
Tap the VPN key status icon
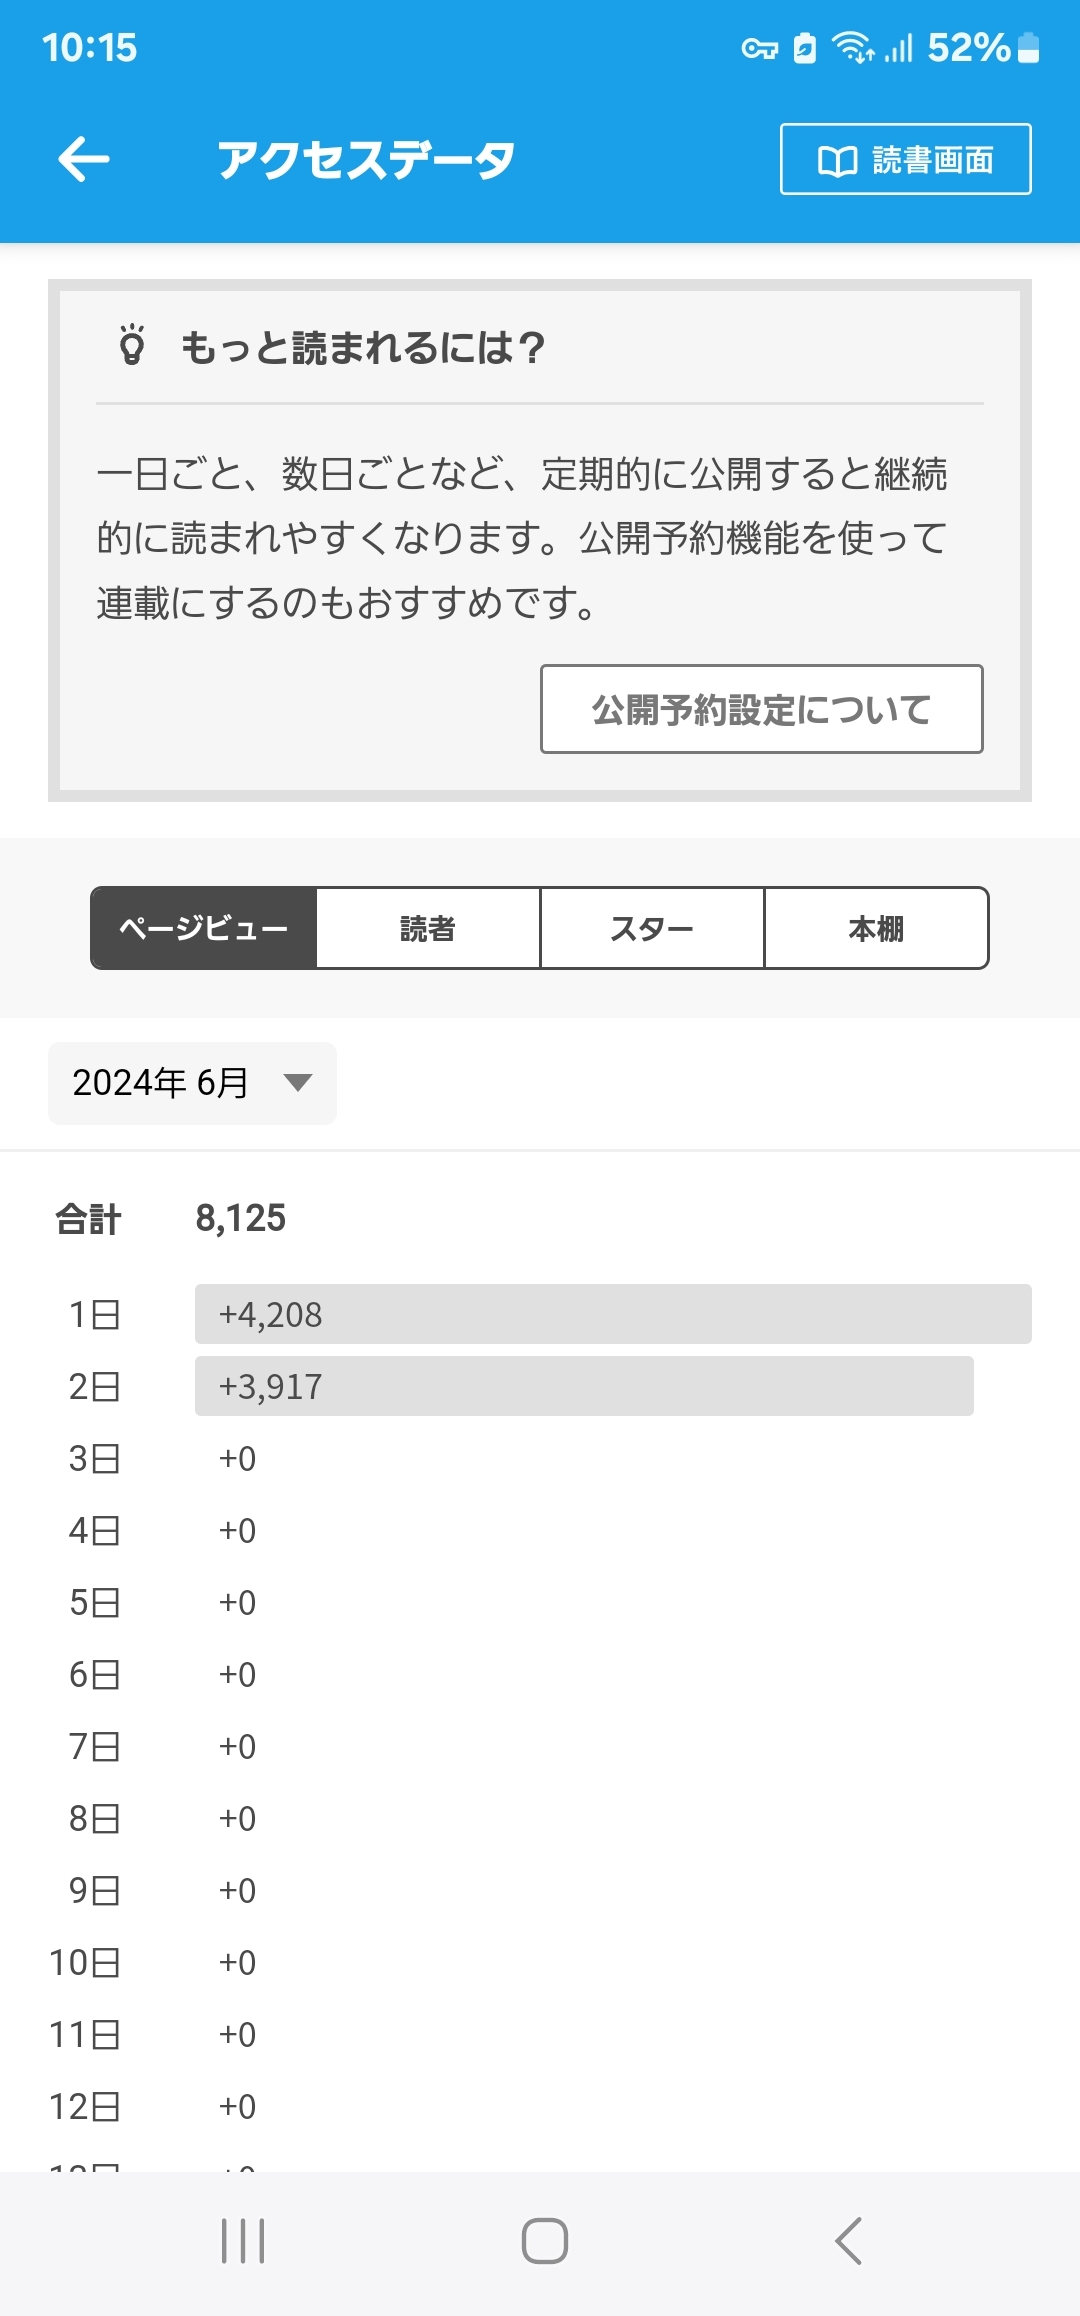759,48
